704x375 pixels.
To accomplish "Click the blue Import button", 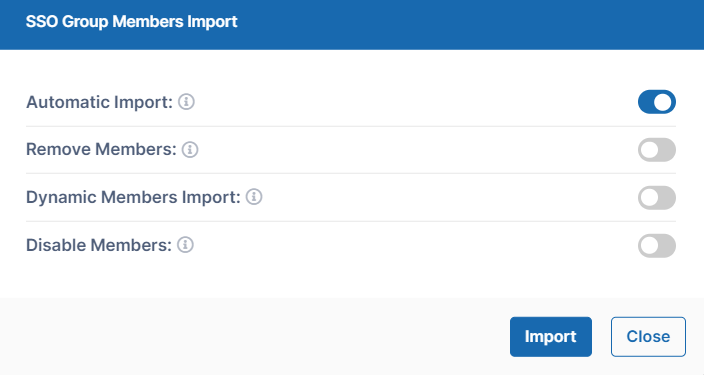I will click(551, 337).
